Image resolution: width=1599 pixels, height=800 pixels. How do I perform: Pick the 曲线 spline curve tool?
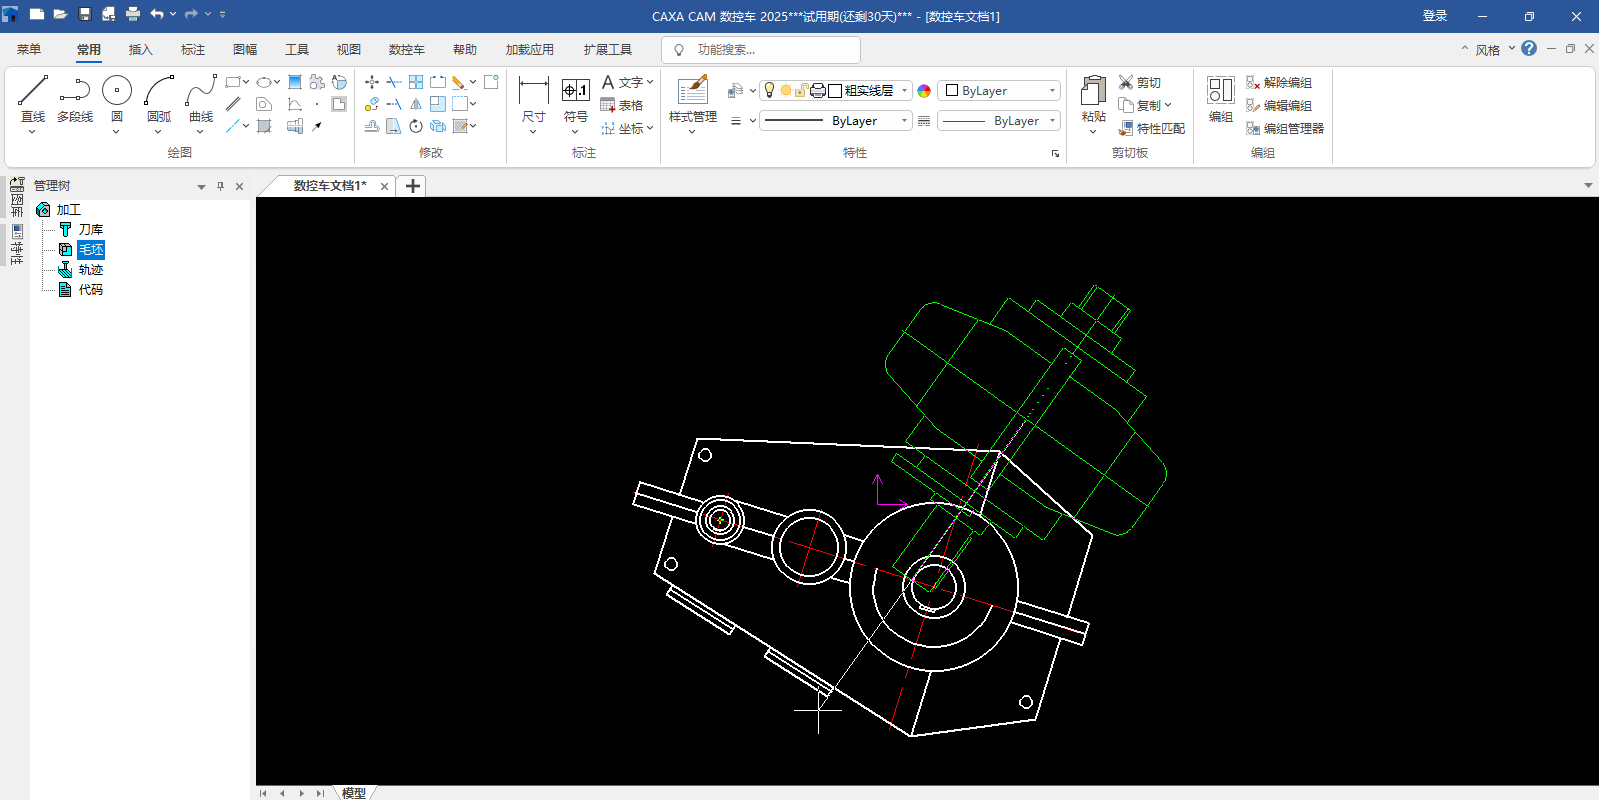pyautogui.click(x=201, y=91)
